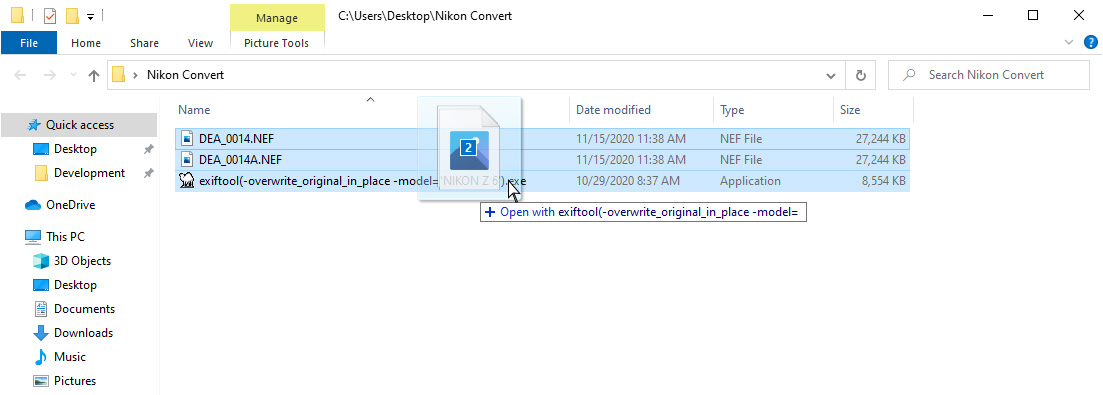Screen dimensions: 1103x395
Task: Click the pin icon beside Development
Action: 148,173
